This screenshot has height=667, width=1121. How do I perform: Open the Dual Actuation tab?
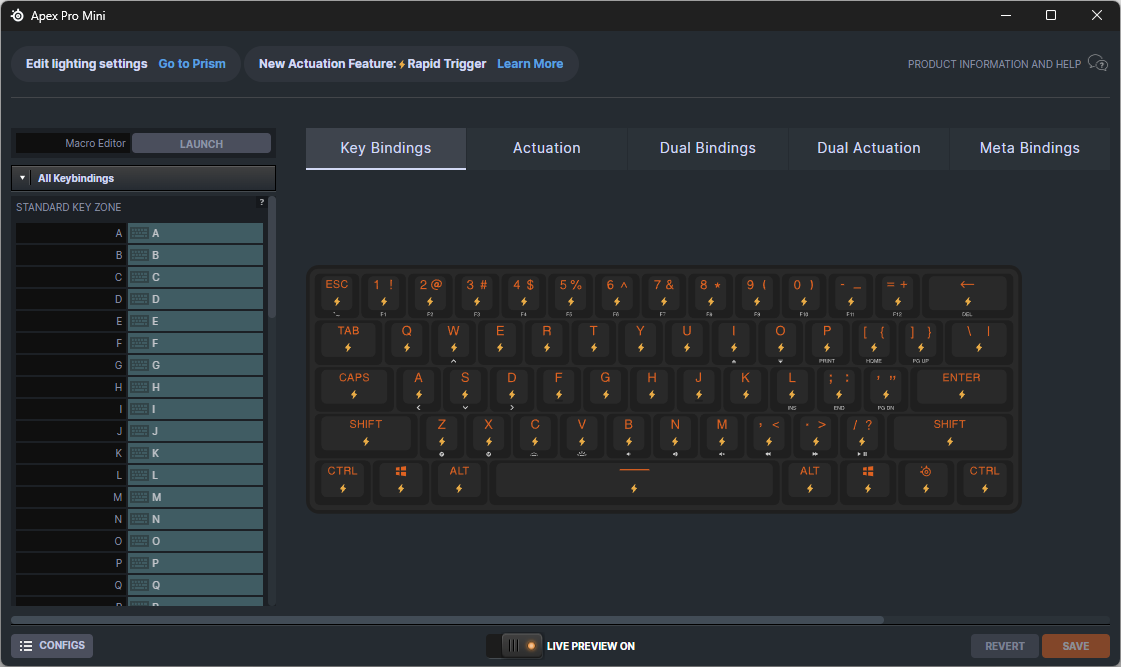click(x=869, y=148)
